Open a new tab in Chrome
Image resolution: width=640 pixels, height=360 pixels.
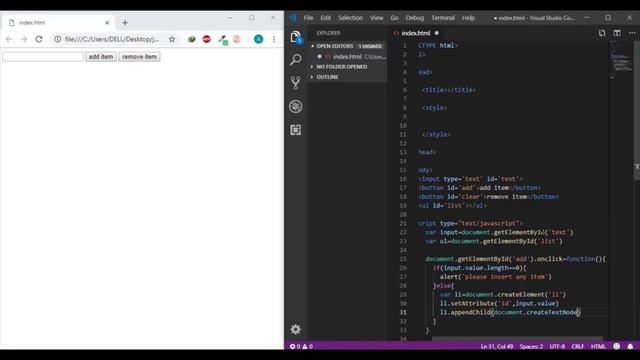click(x=125, y=23)
